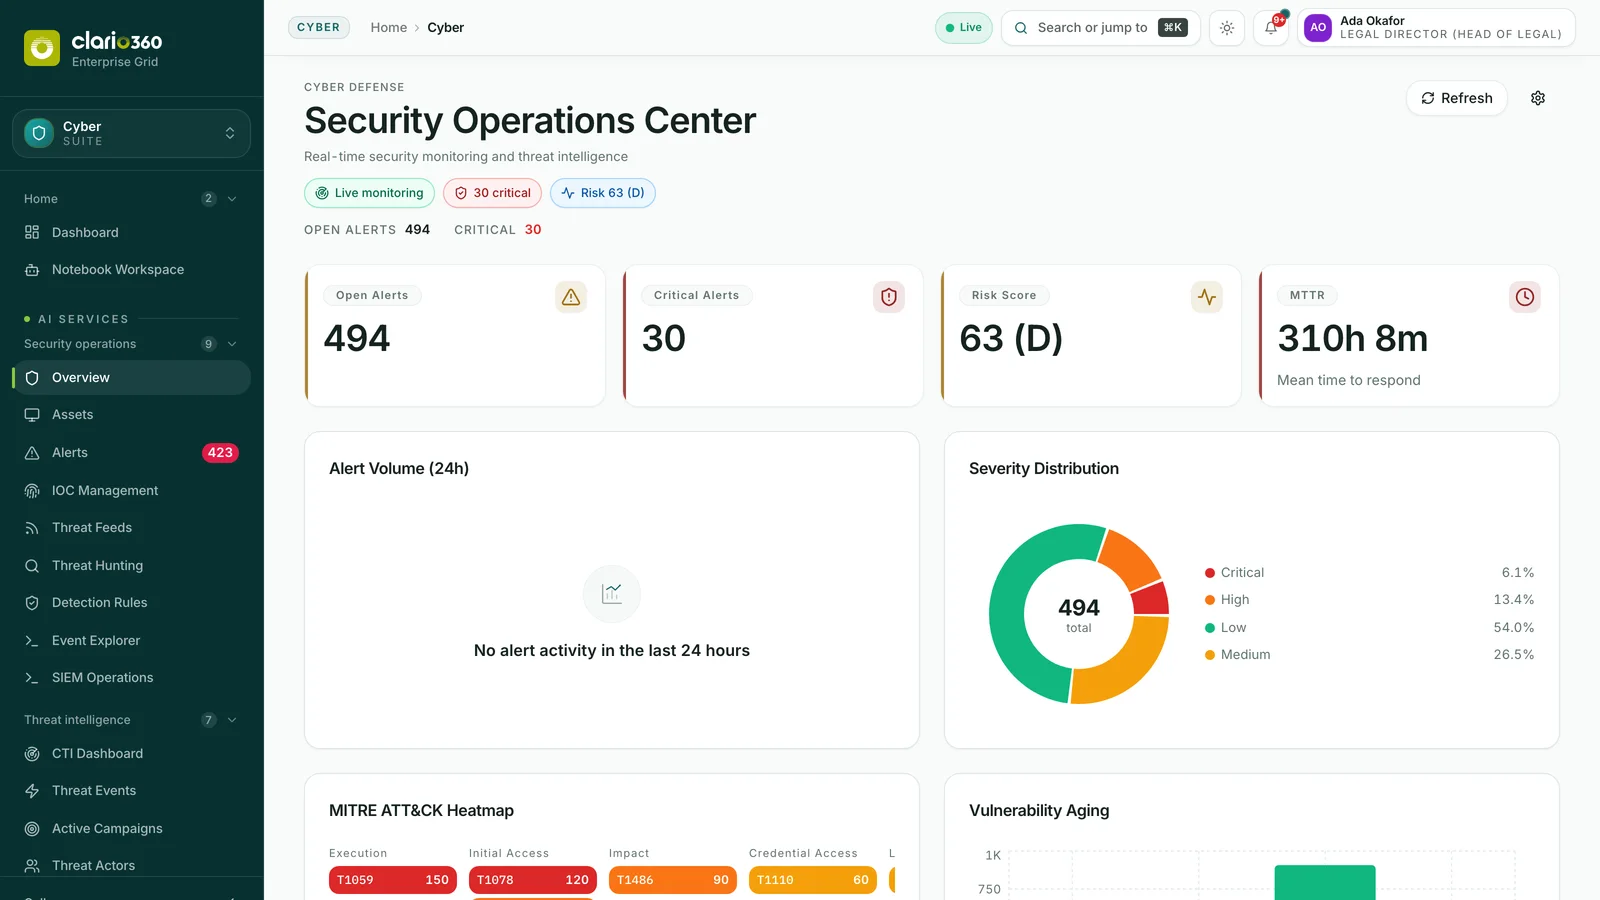Open Threat Feeds page

[x=131, y=528]
